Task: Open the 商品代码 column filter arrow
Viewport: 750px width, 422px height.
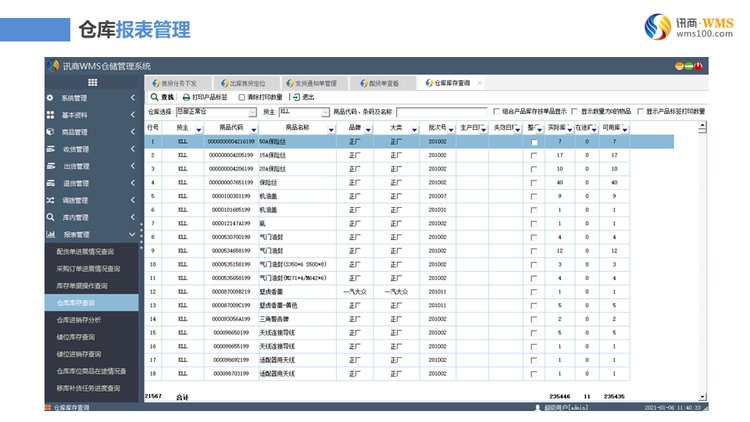Action: pos(254,129)
